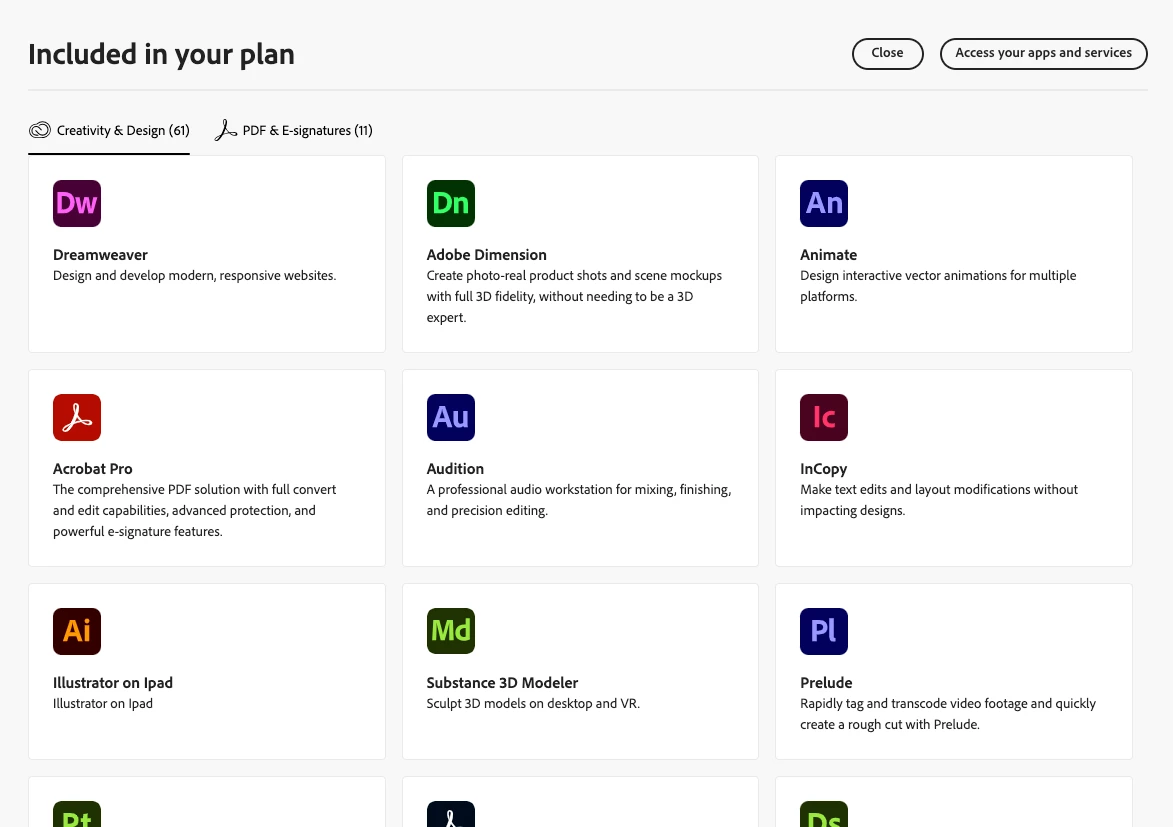
Task: Click the InCopy Ic icon
Action: 824,418
